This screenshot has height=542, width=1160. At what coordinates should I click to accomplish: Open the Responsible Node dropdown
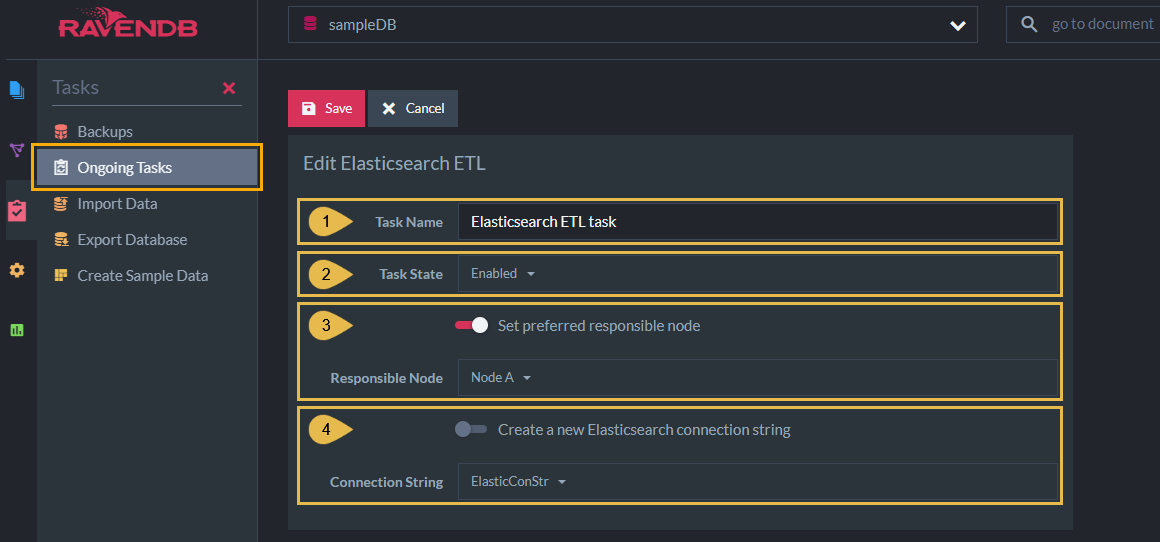click(758, 378)
